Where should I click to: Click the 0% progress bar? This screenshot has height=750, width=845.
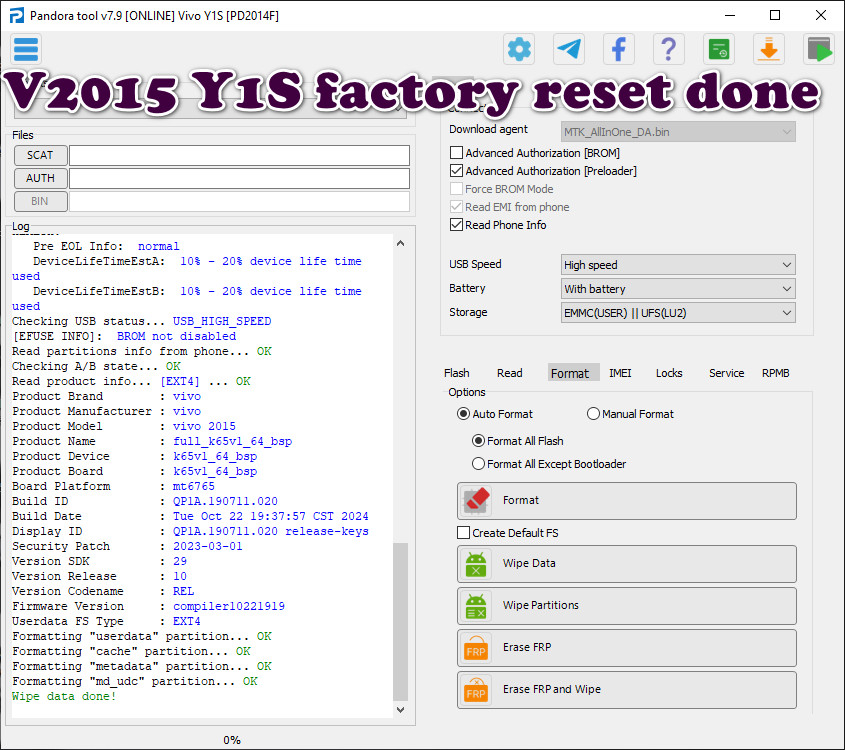point(232,740)
